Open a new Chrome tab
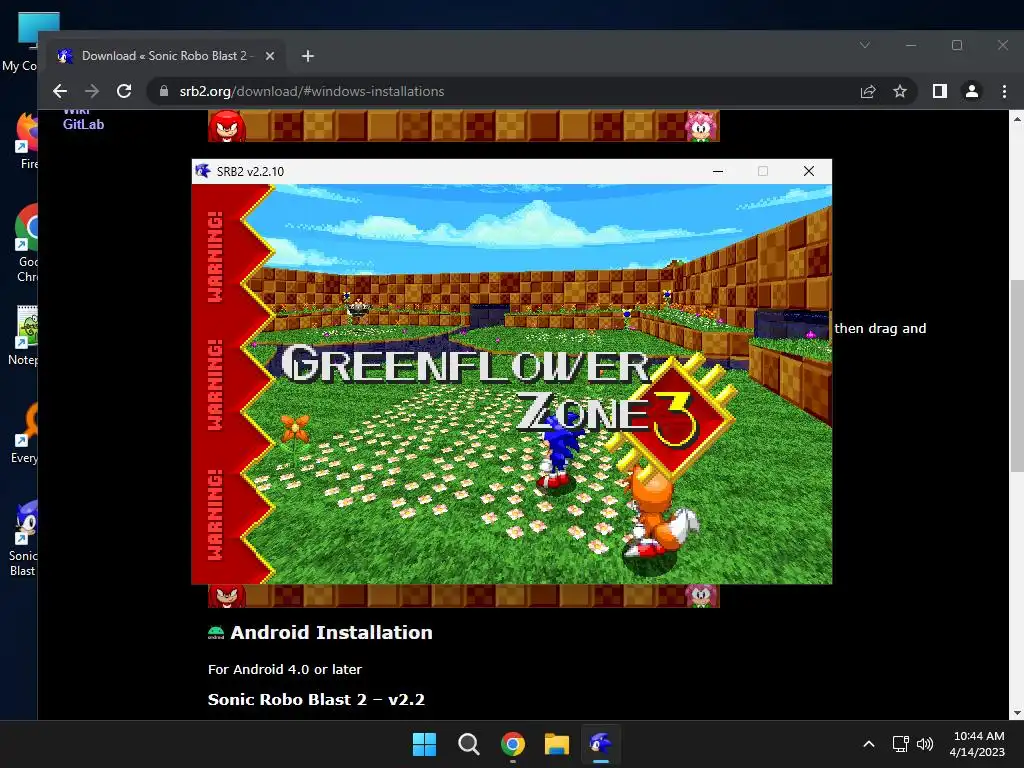 tap(308, 56)
